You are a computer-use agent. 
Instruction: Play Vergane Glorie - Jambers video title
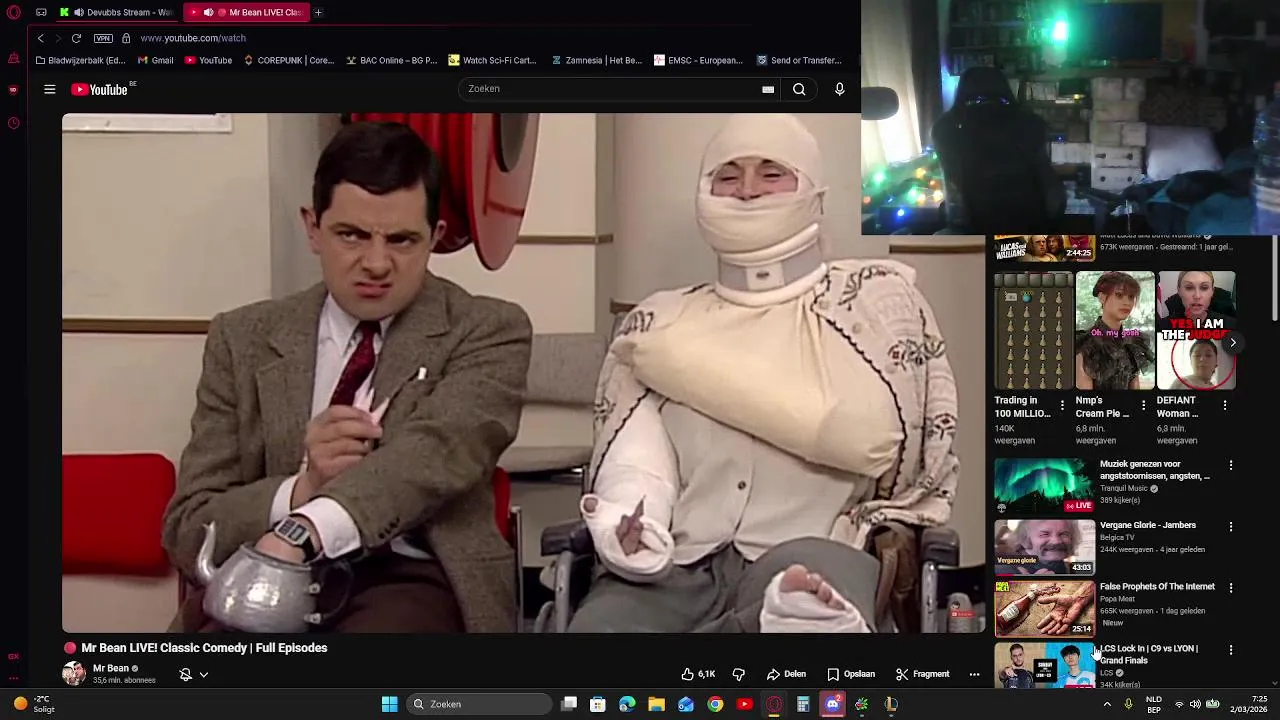tap(1148, 525)
